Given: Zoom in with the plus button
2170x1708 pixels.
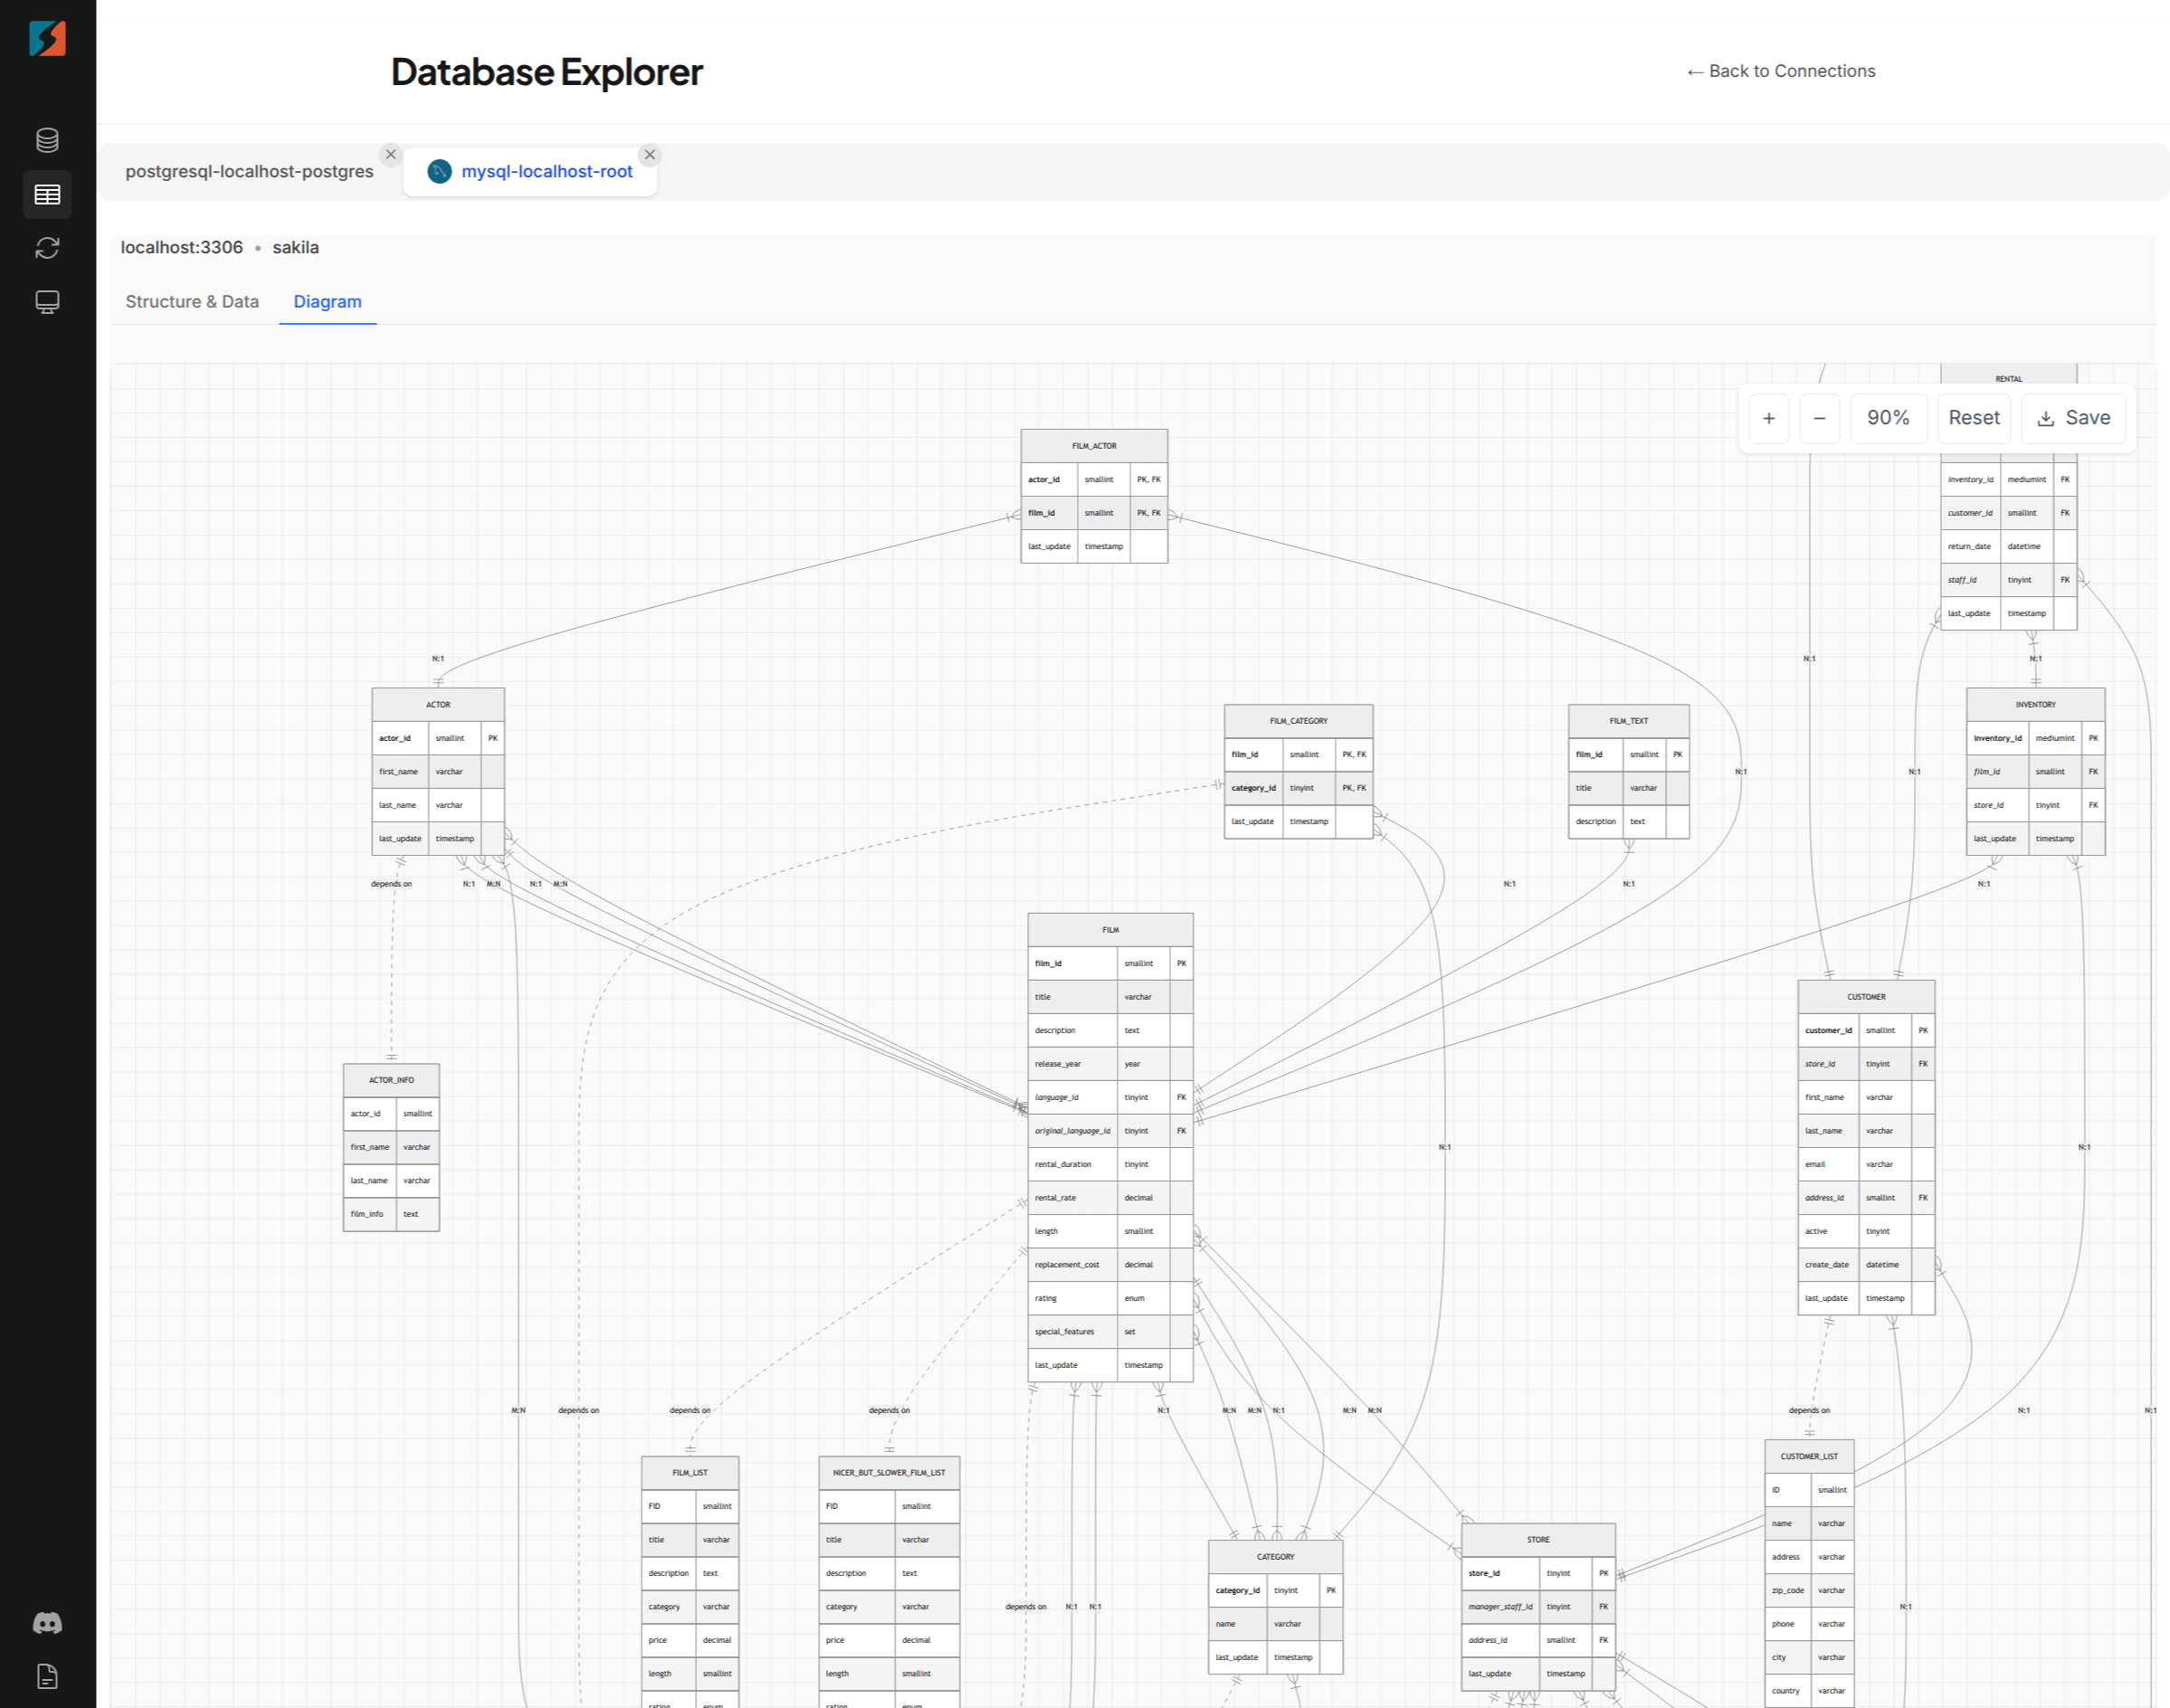Looking at the screenshot, I should pyautogui.click(x=1768, y=418).
